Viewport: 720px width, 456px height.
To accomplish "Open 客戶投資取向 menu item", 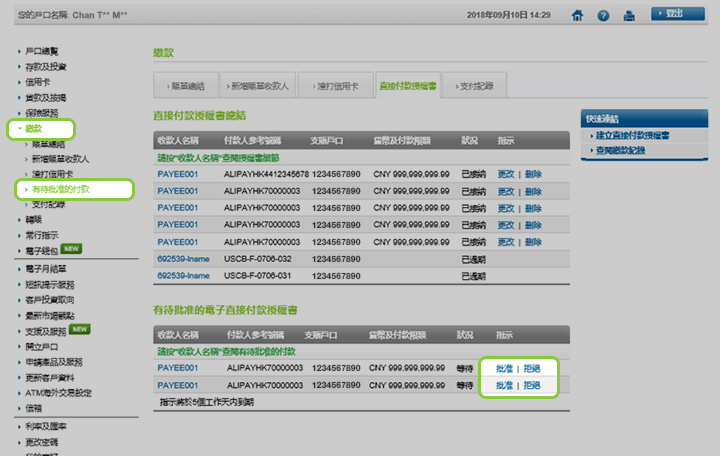I will coord(50,300).
